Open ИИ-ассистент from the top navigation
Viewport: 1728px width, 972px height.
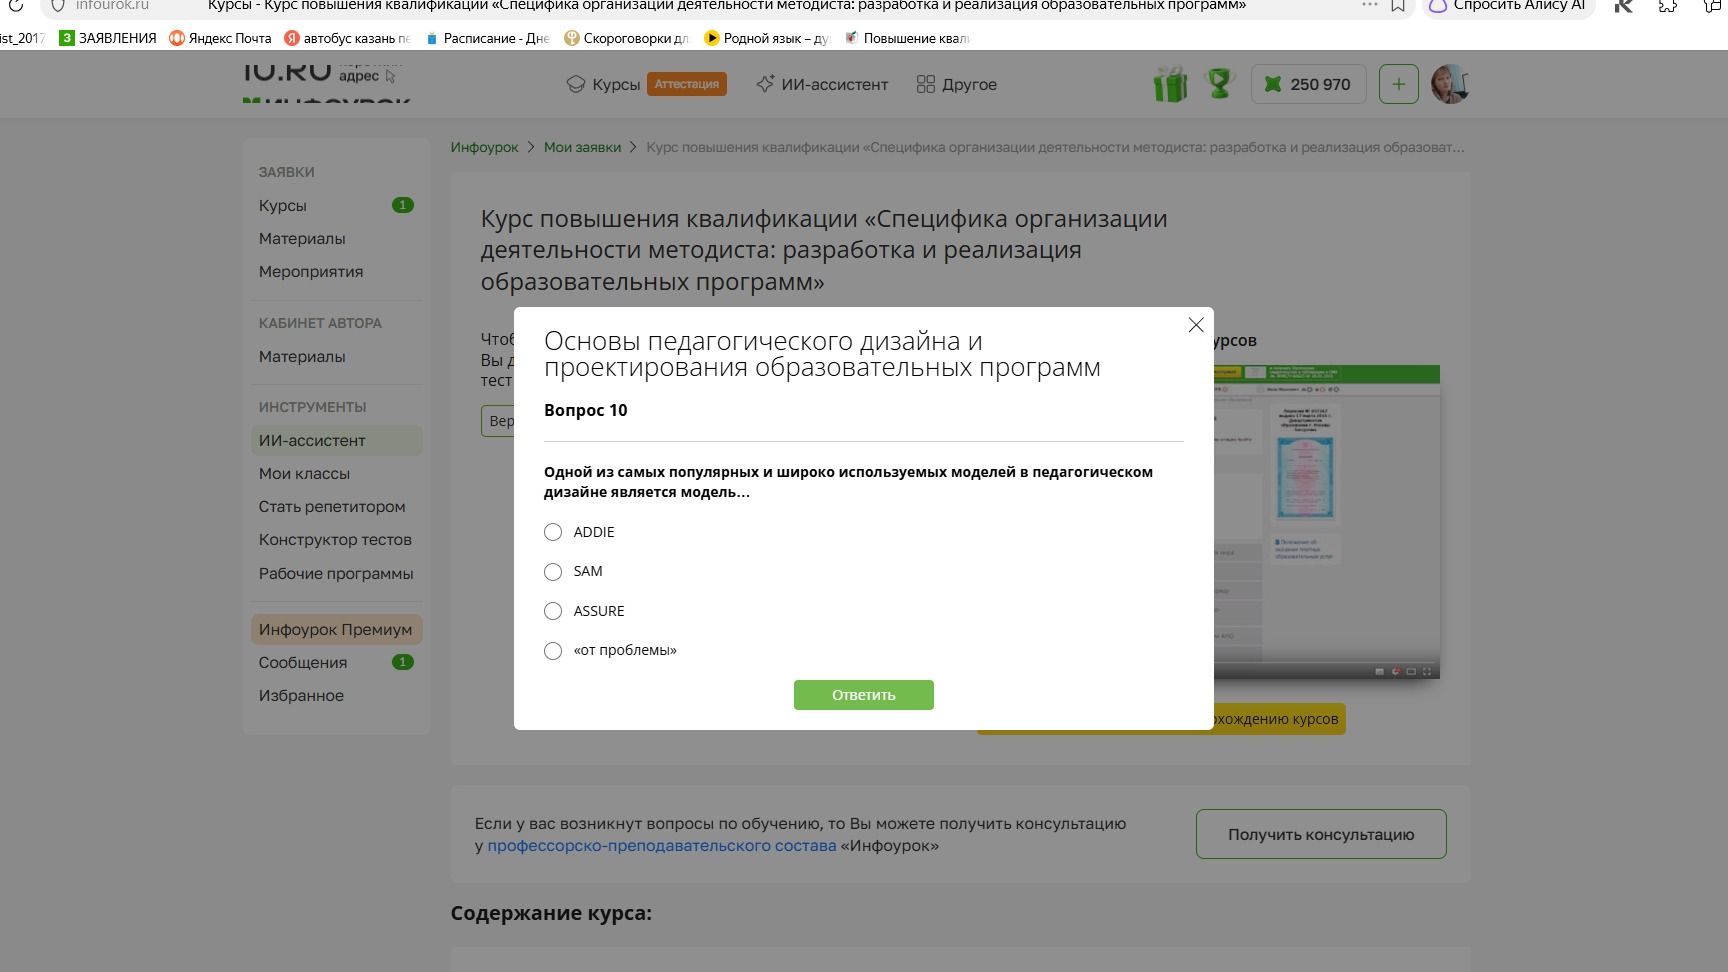(x=822, y=84)
